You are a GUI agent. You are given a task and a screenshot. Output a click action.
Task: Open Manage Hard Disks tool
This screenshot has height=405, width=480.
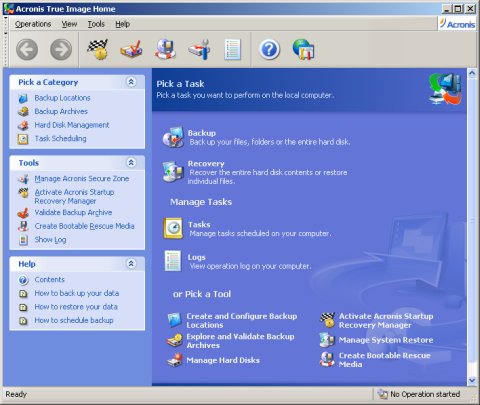(x=223, y=360)
